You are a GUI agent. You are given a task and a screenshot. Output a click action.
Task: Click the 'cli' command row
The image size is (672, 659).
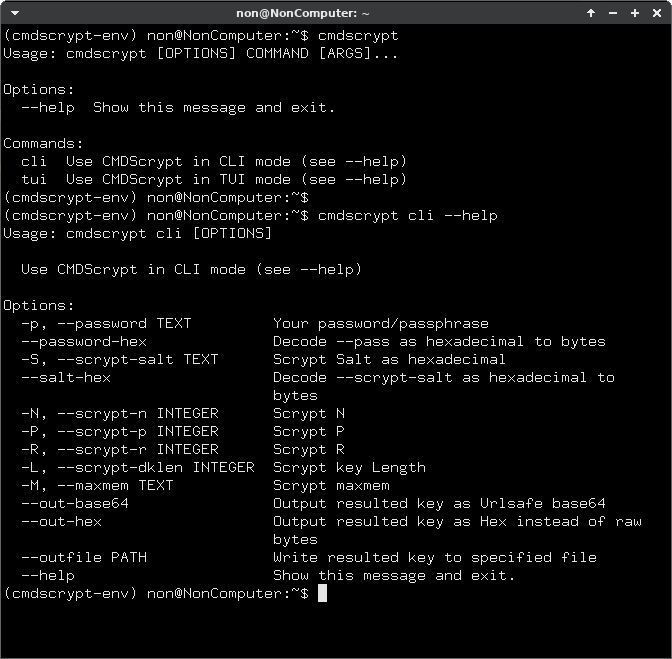point(213,162)
